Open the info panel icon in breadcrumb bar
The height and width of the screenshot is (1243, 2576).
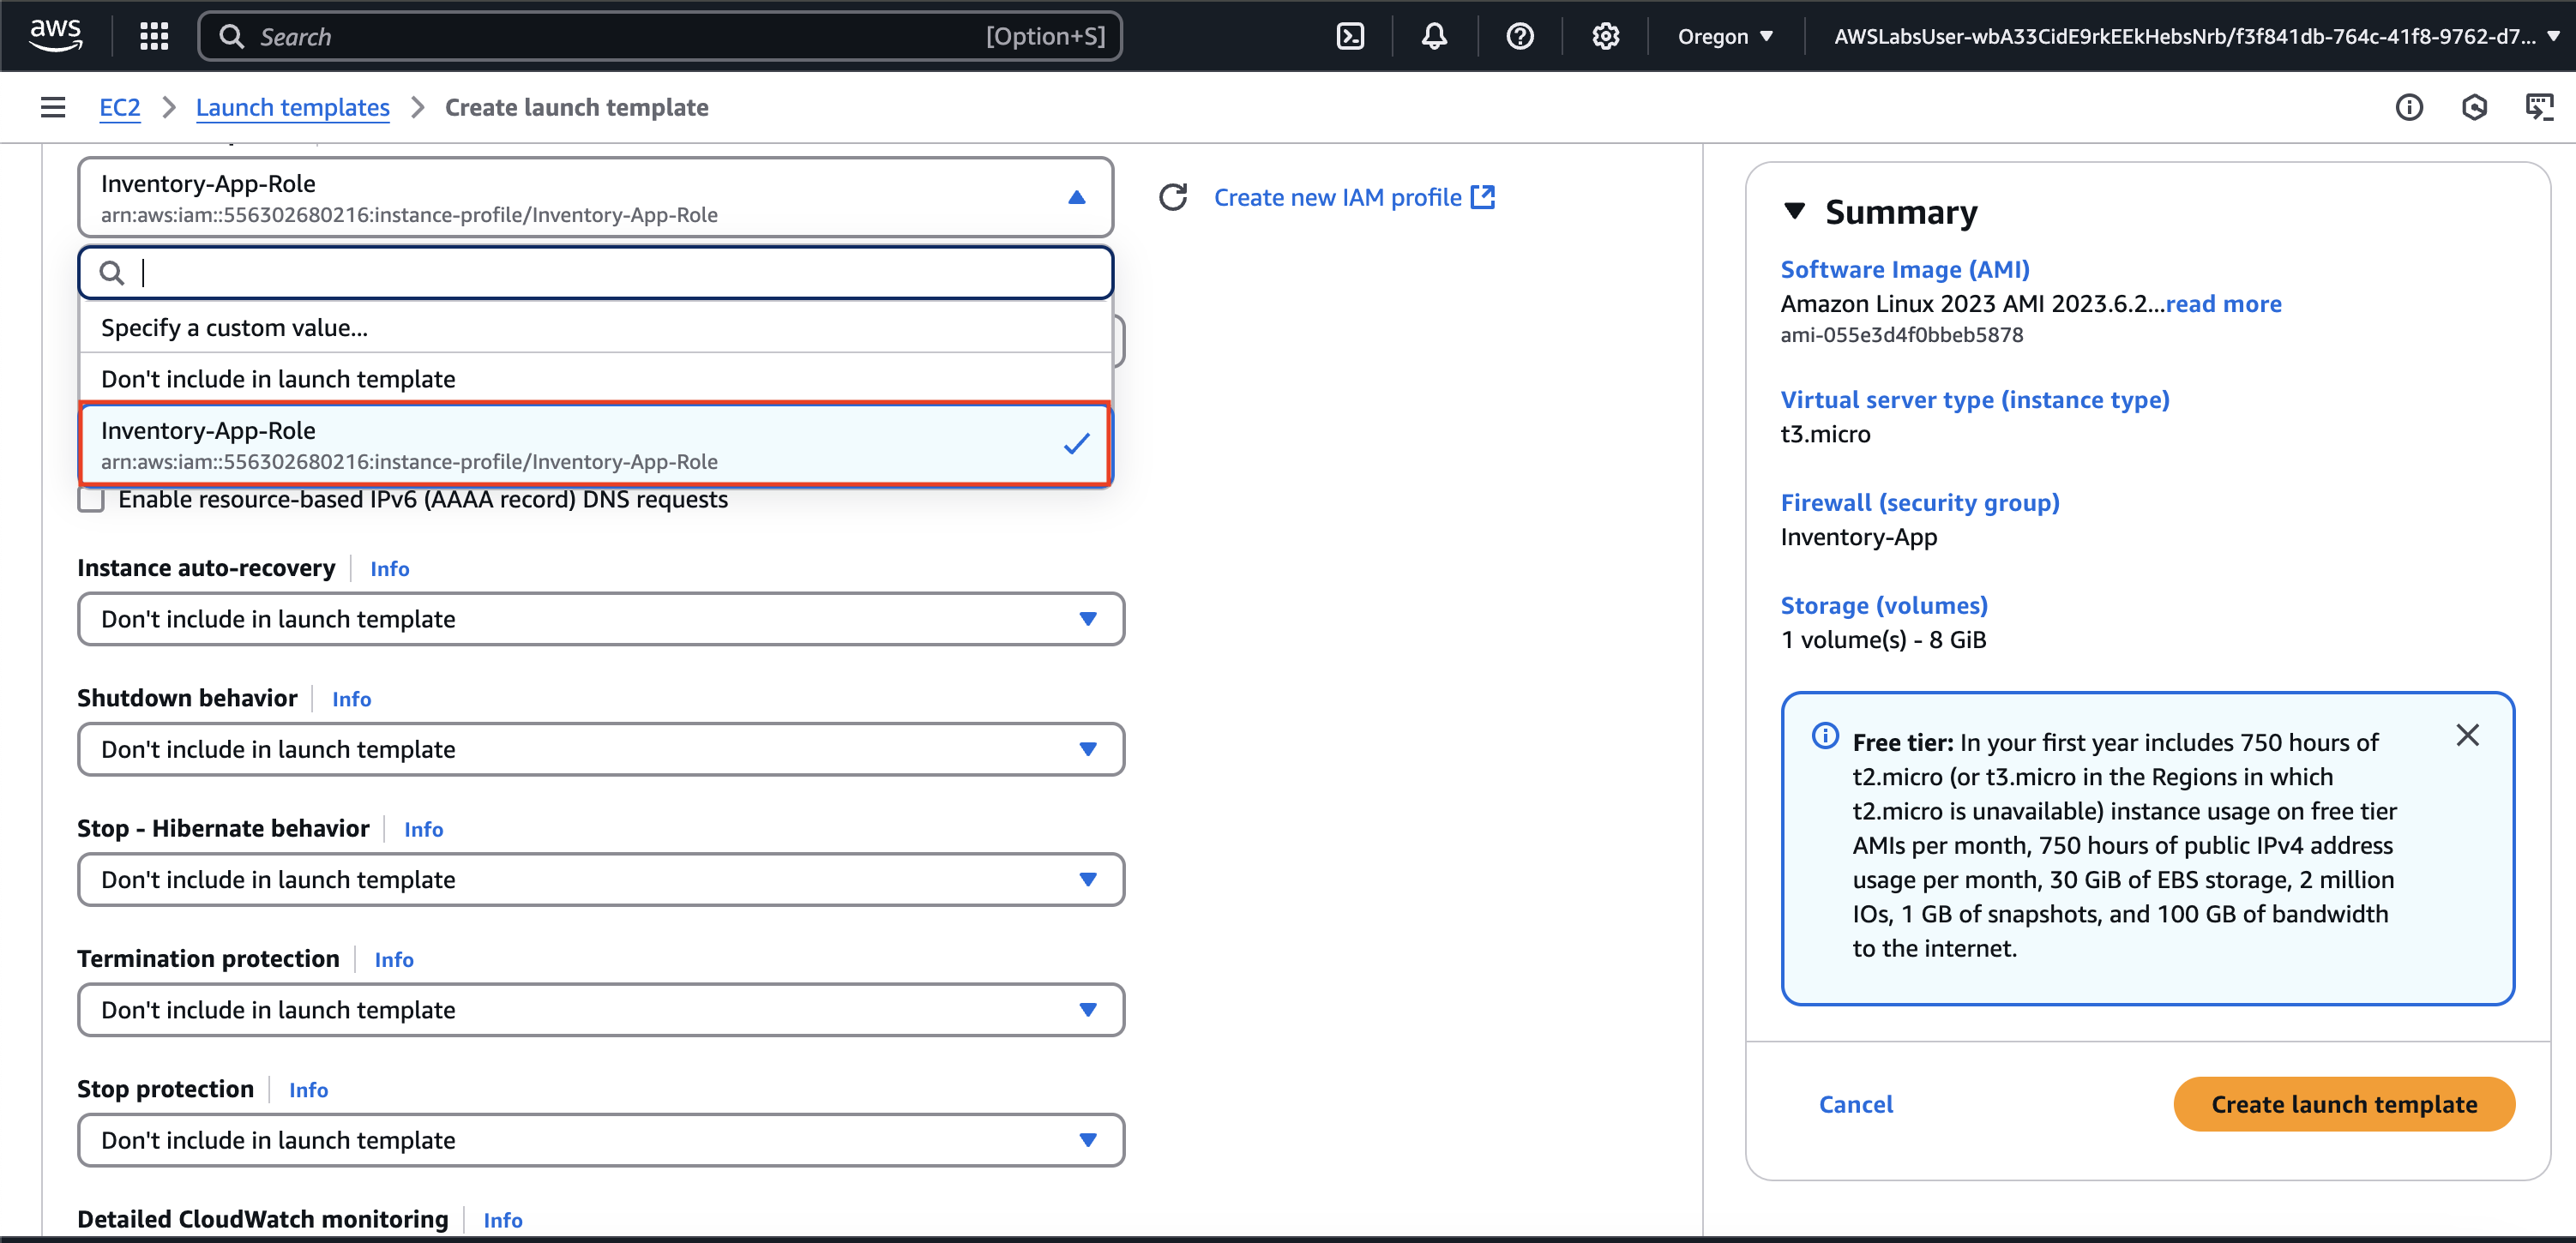[2408, 107]
